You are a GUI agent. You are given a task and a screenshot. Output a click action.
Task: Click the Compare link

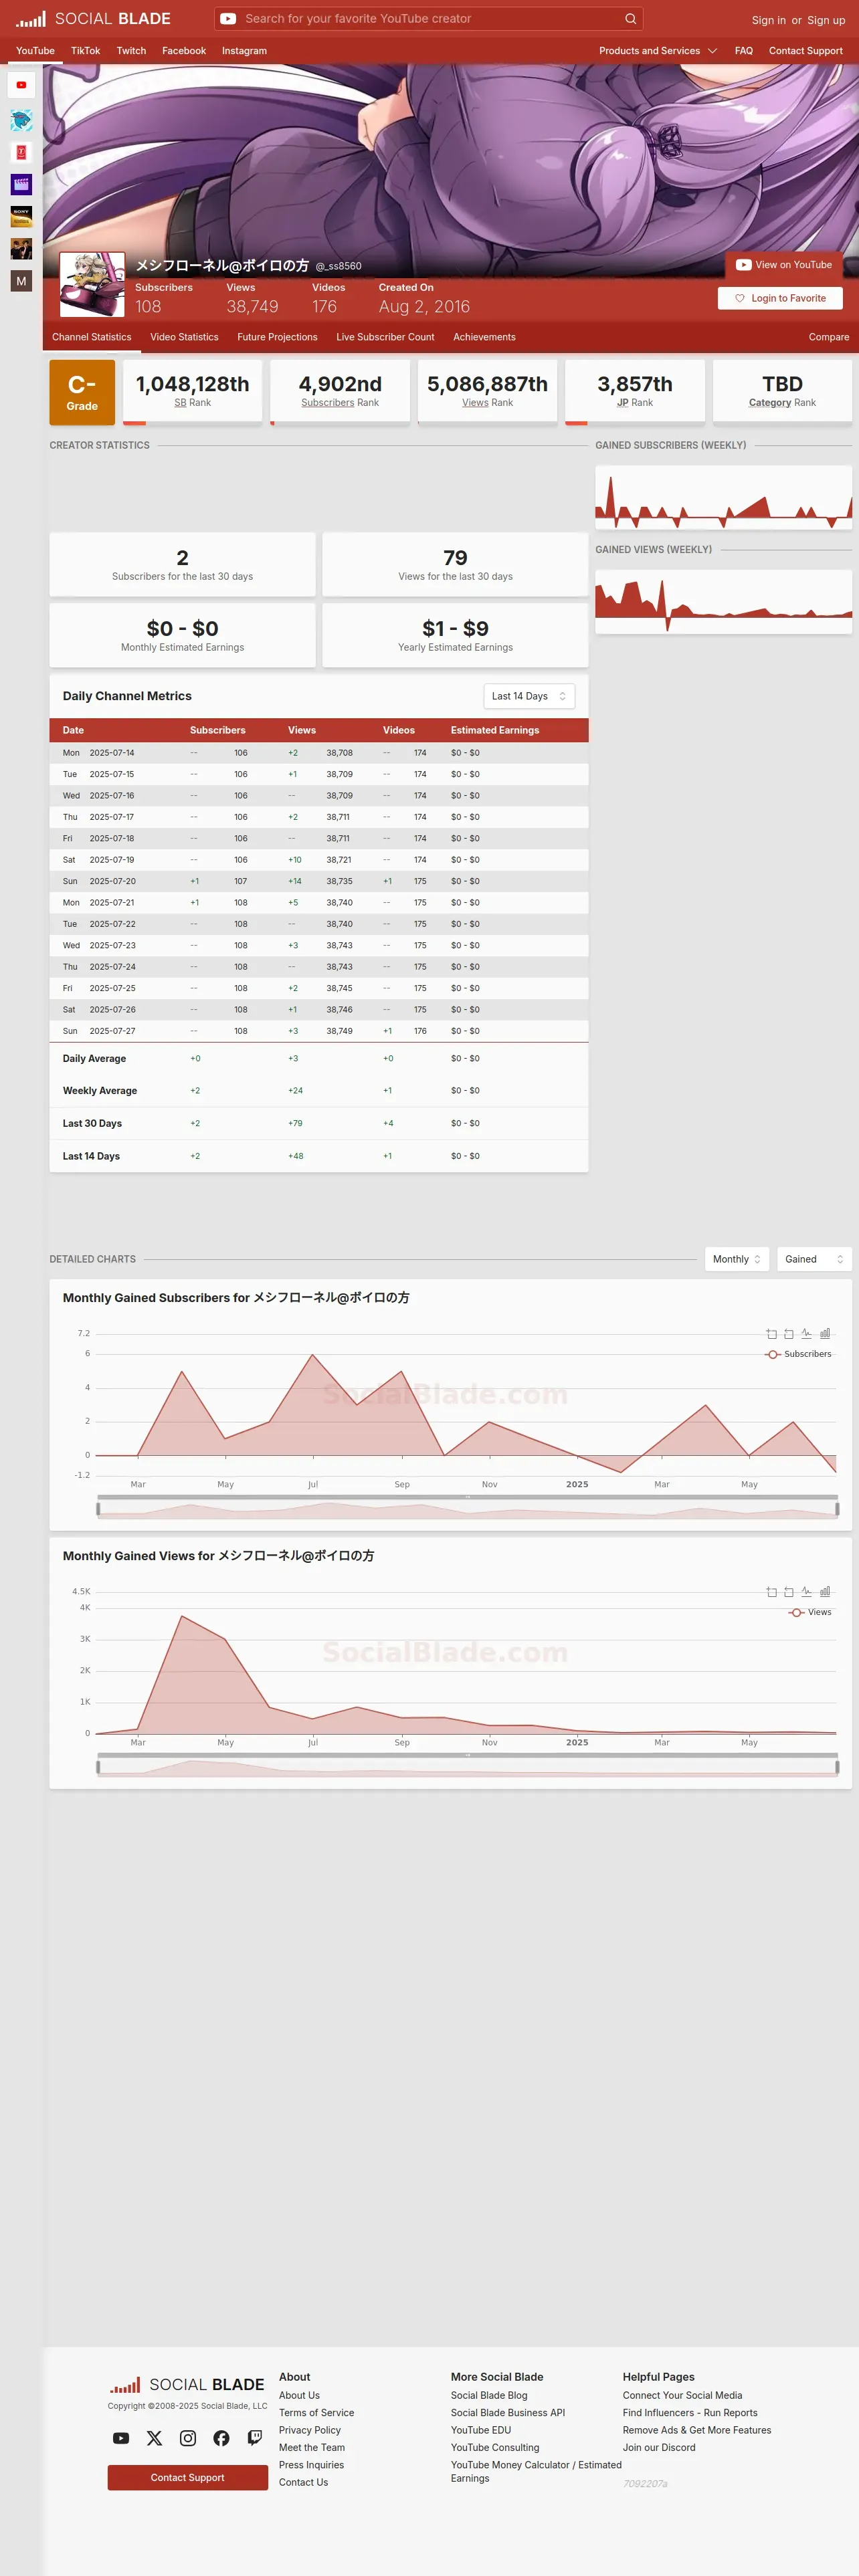point(829,337)
